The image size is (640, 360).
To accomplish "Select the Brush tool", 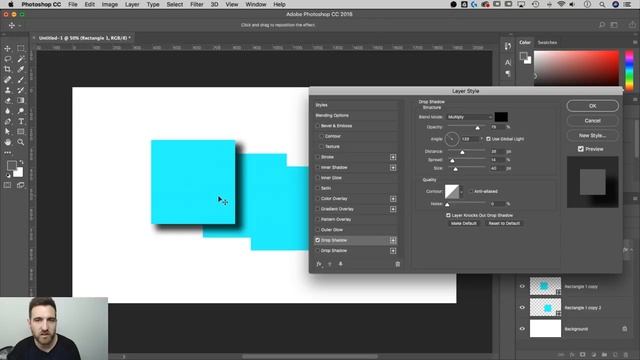I will click(20, 80).
